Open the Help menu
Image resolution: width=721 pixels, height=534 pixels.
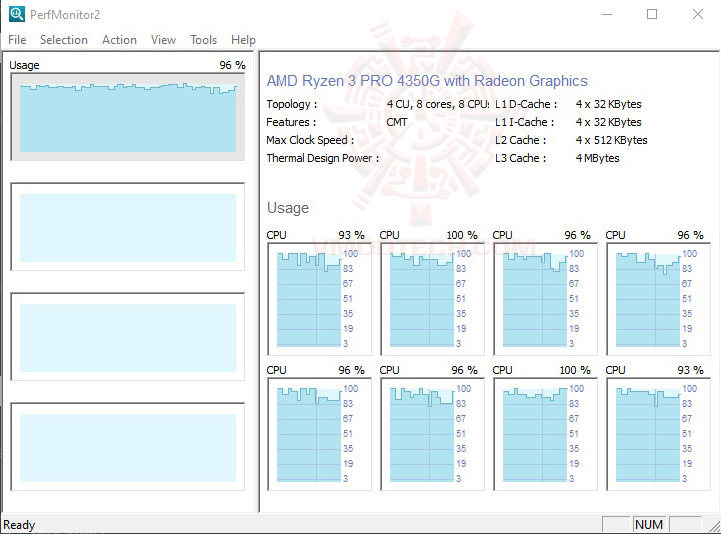tap(243, 40)
